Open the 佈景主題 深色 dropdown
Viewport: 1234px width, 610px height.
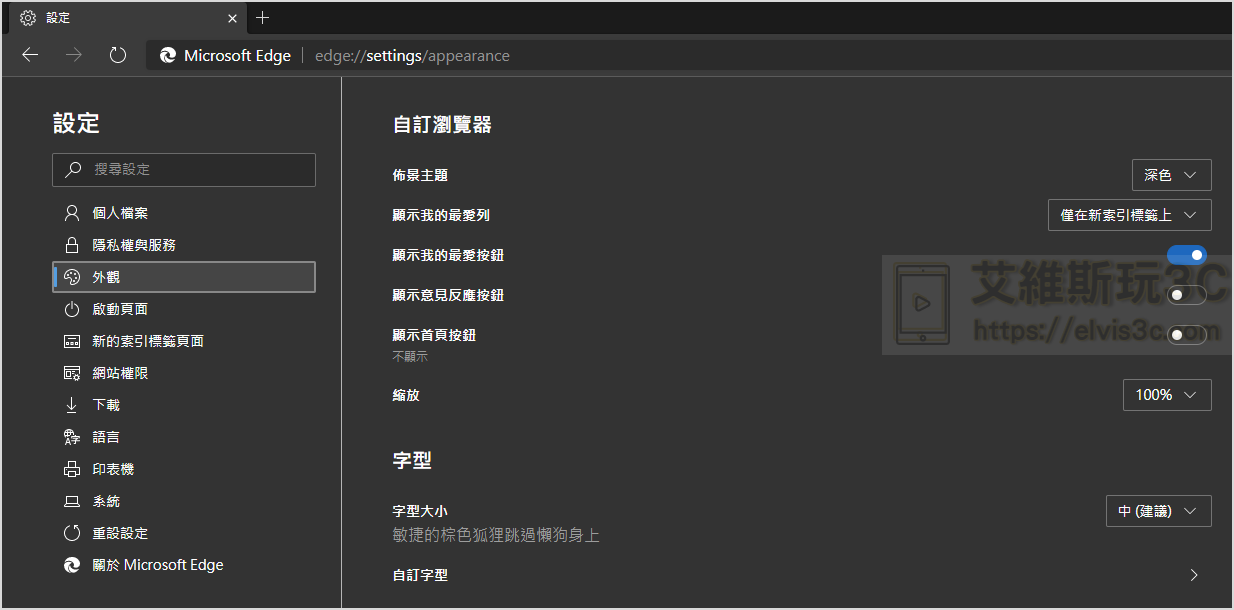(x=1171, y=175)
